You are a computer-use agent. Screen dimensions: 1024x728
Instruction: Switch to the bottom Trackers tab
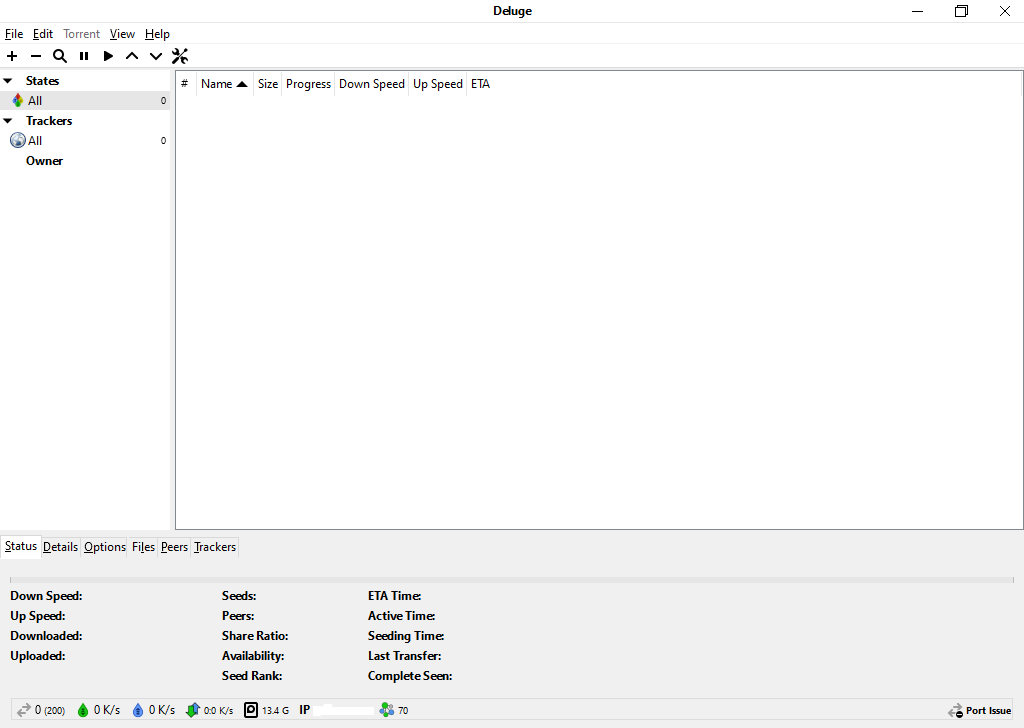215,547
